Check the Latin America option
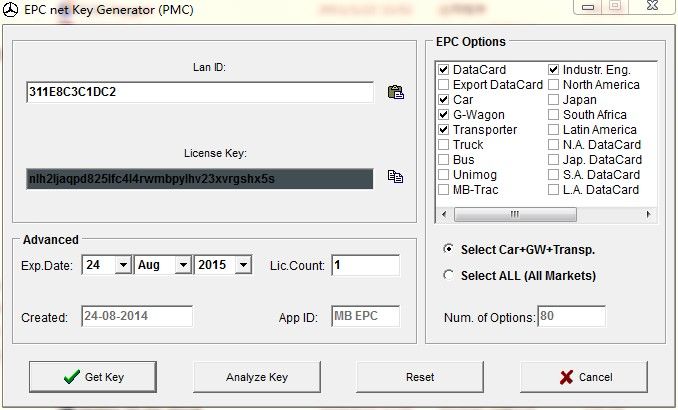 [x=553, y=129]
